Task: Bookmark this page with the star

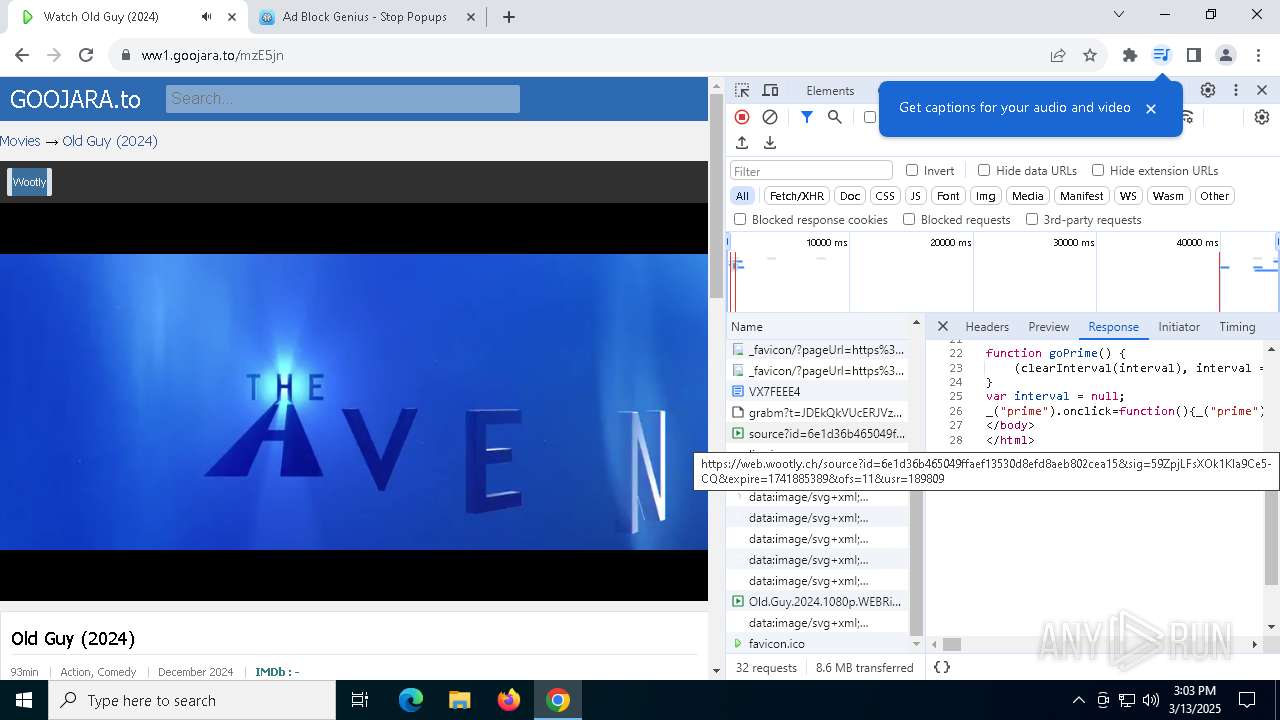Action: coord(1090,55)
